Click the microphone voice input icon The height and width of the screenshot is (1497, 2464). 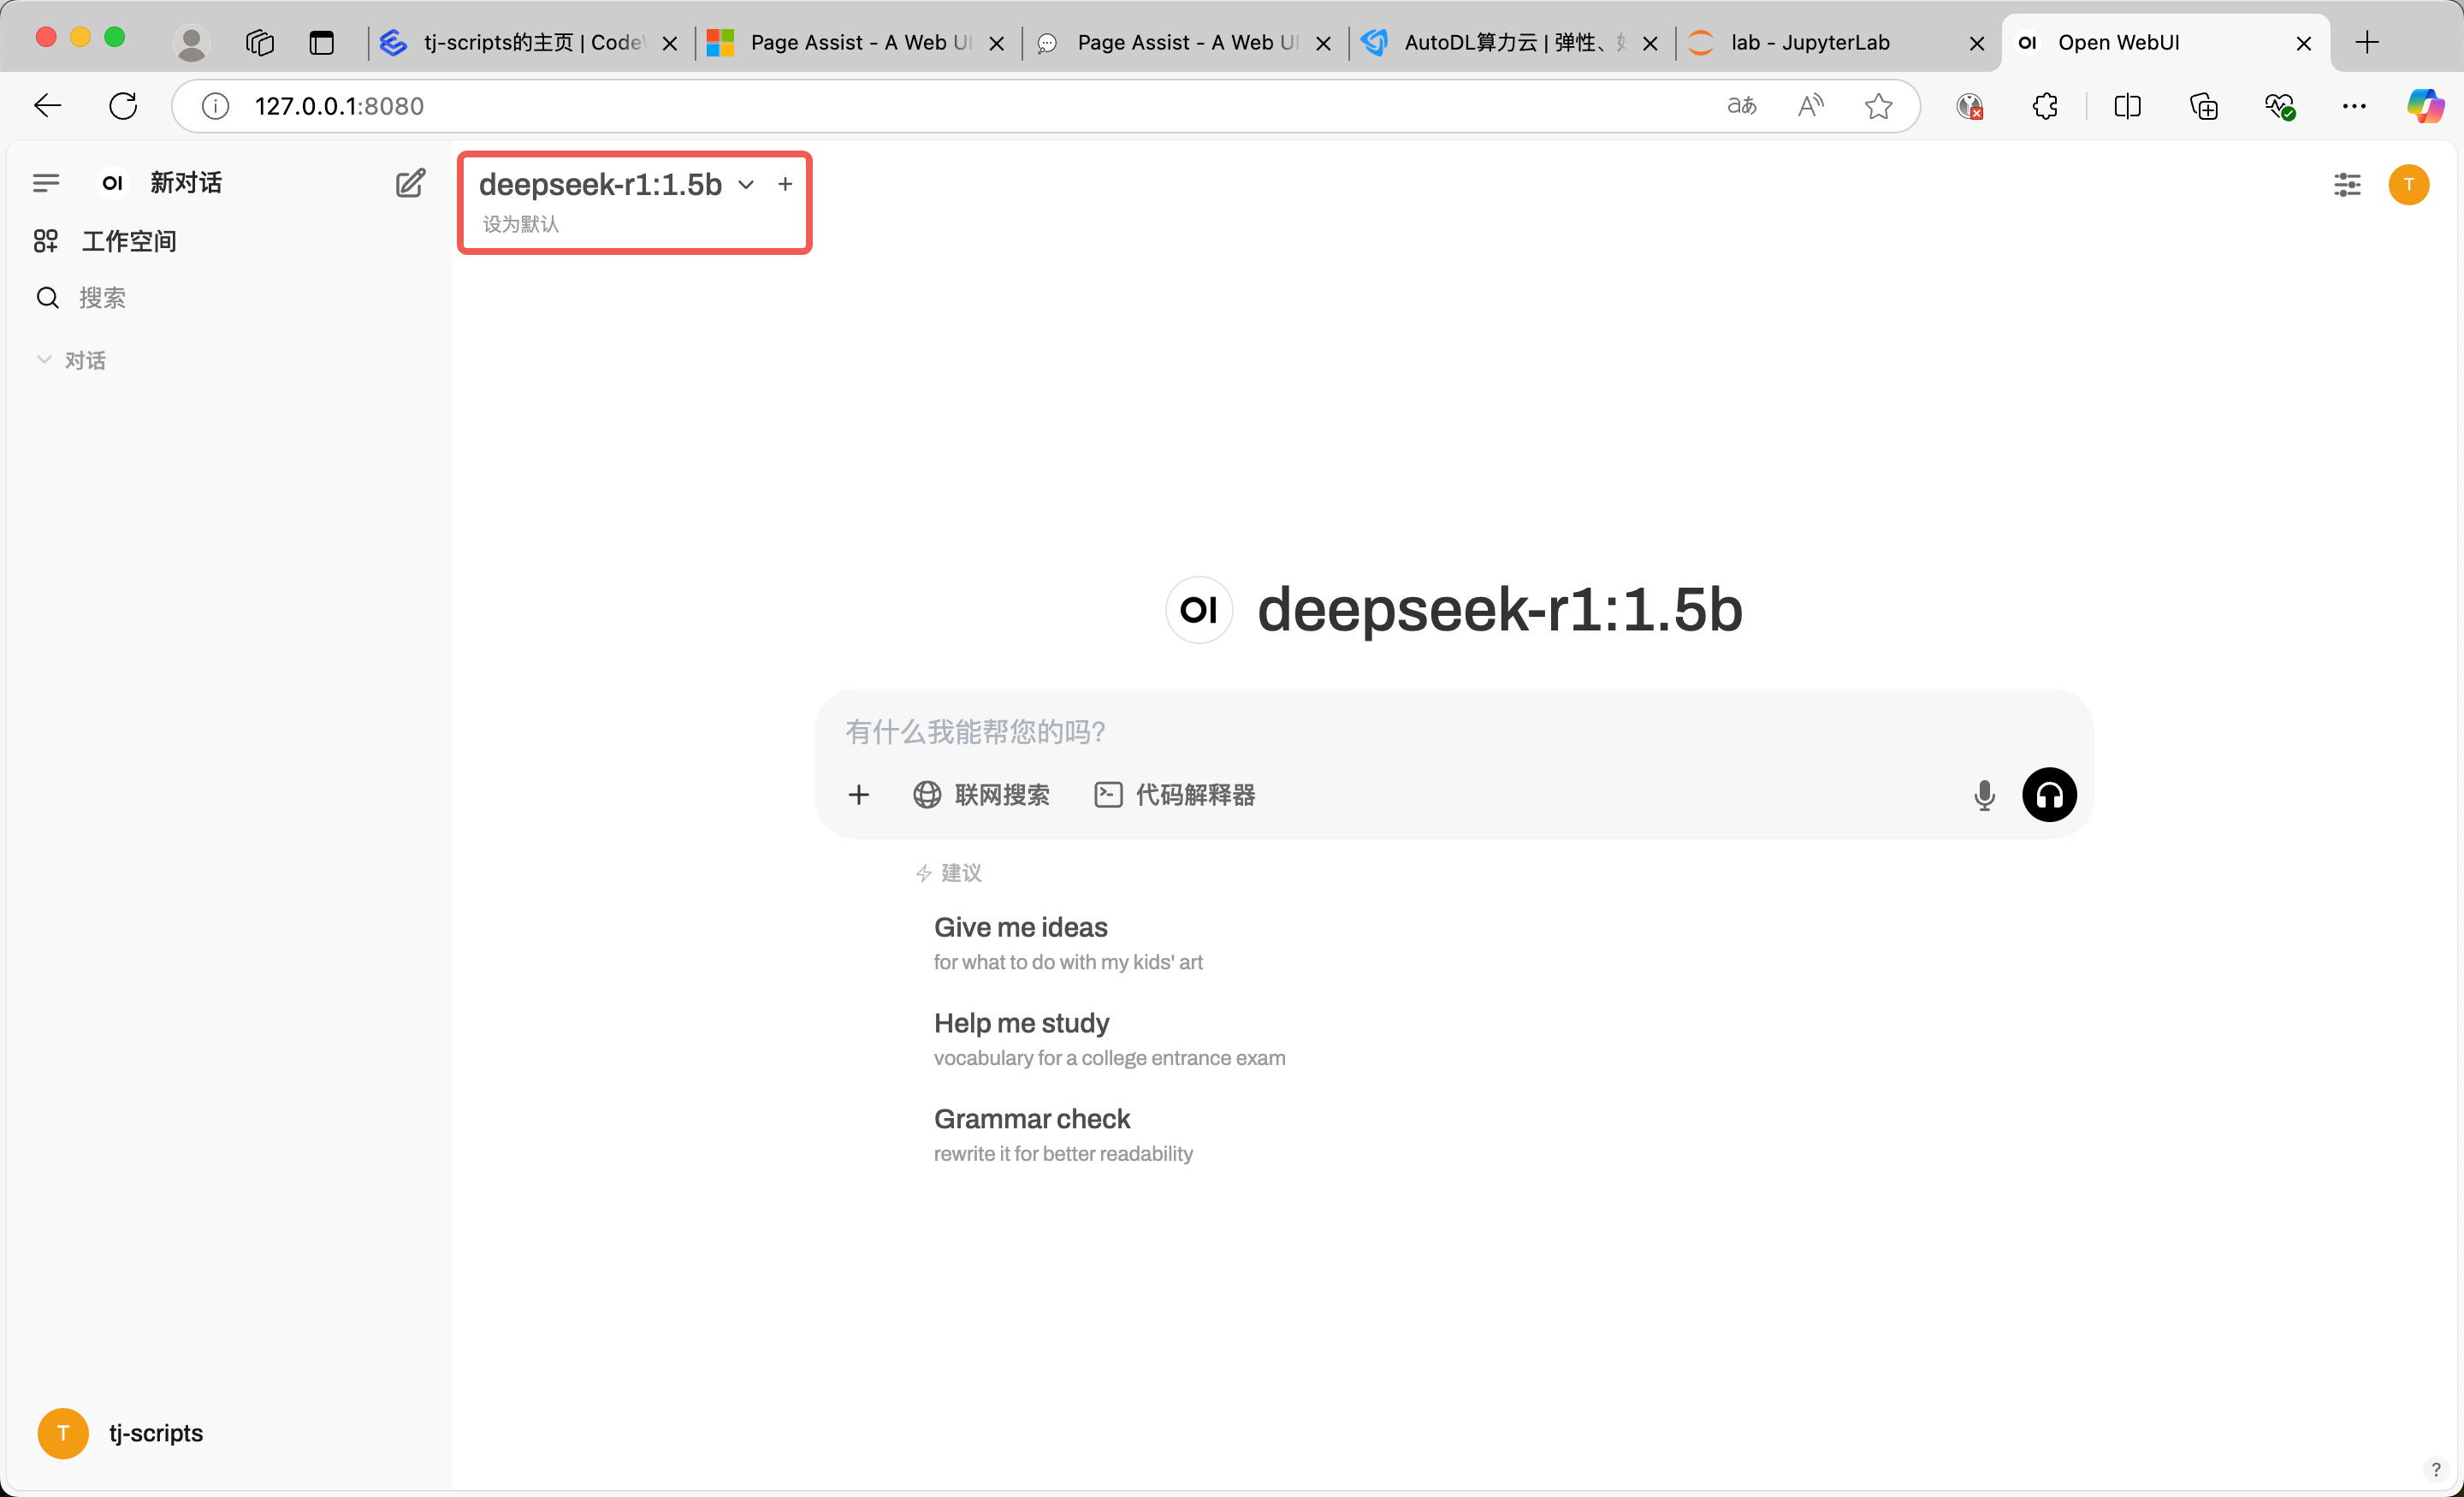[x=1985, y=795]
